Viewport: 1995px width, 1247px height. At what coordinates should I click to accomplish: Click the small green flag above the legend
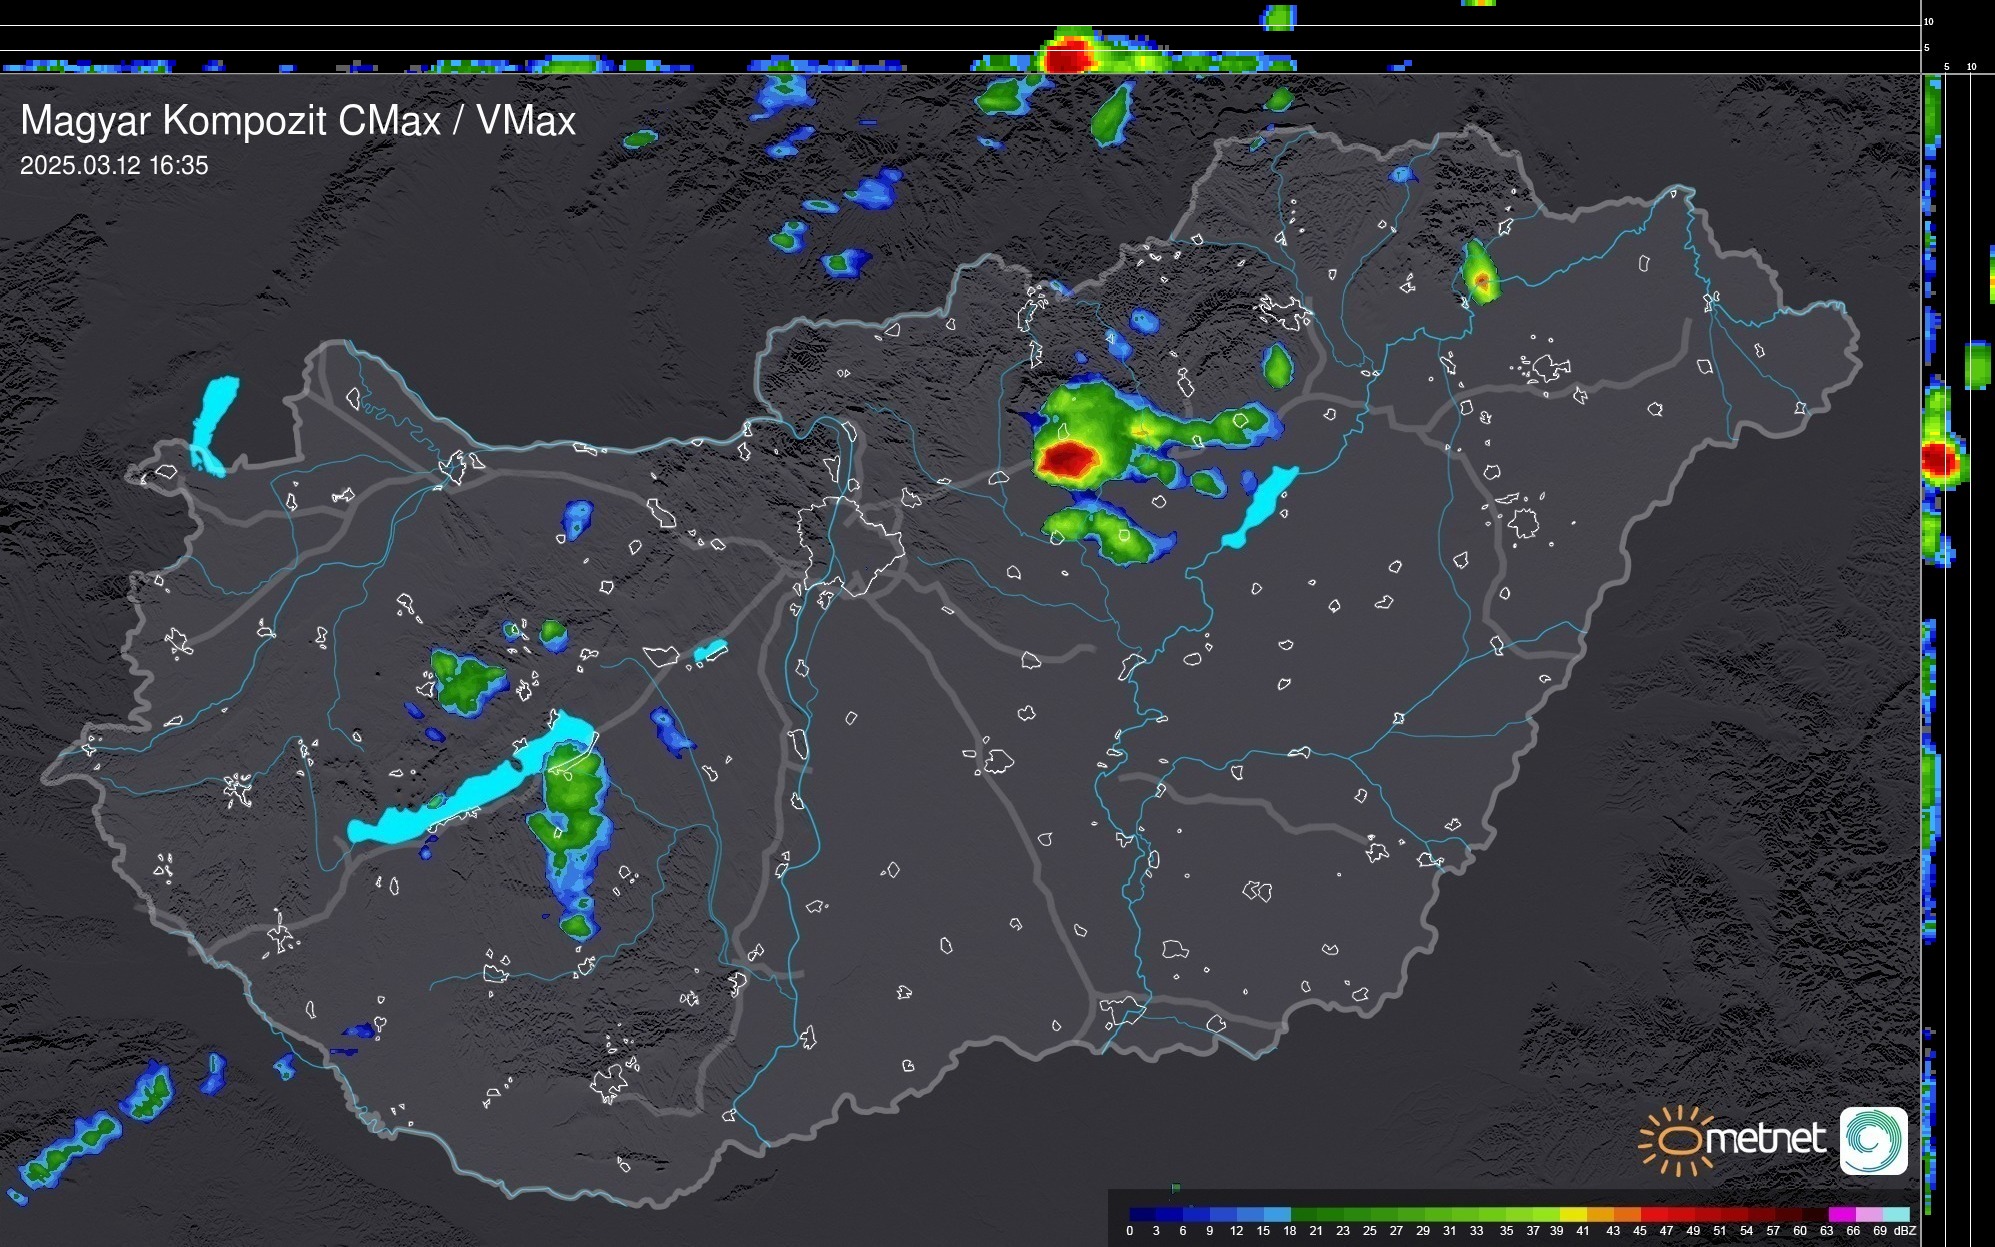[x=1176, y=1188]
